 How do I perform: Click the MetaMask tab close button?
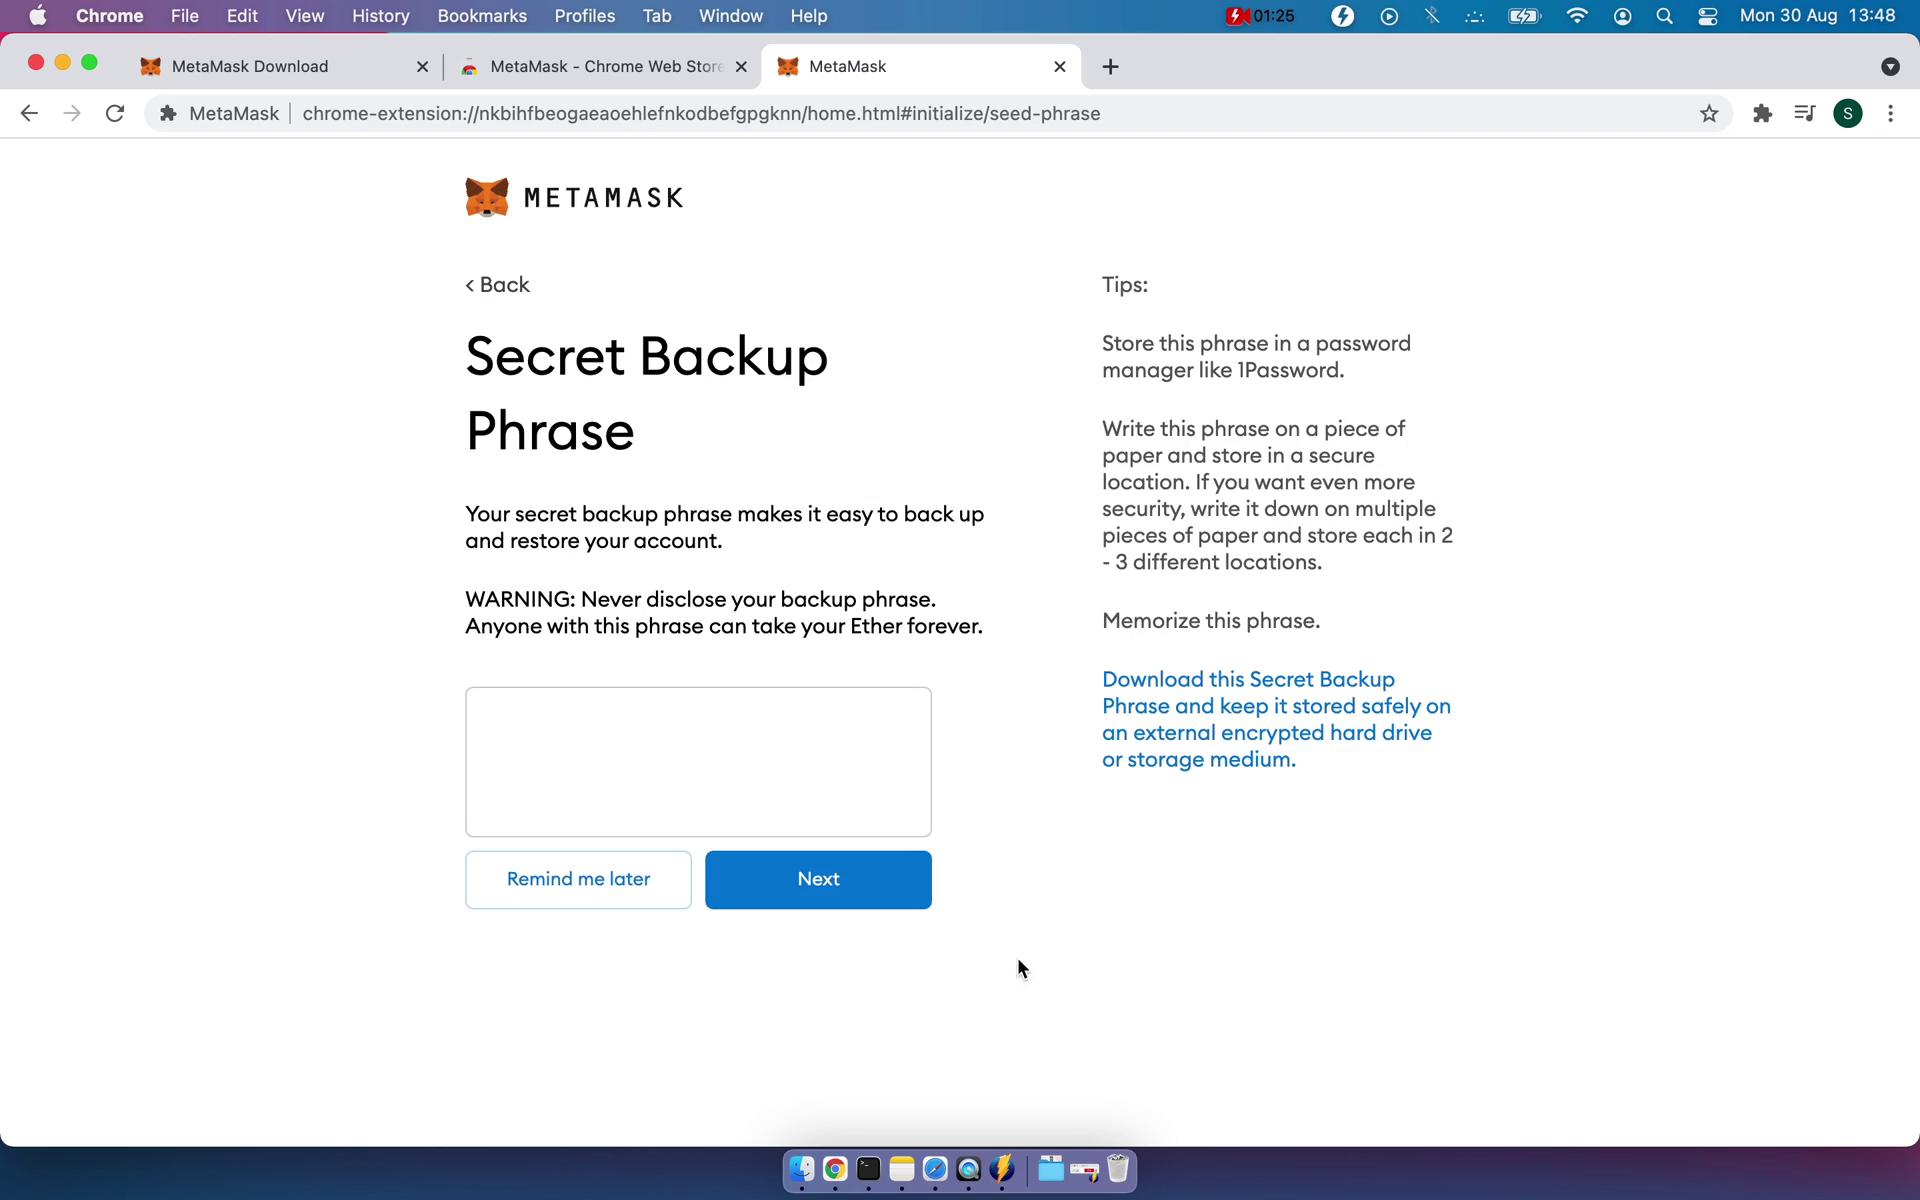tap(1057, 66)
